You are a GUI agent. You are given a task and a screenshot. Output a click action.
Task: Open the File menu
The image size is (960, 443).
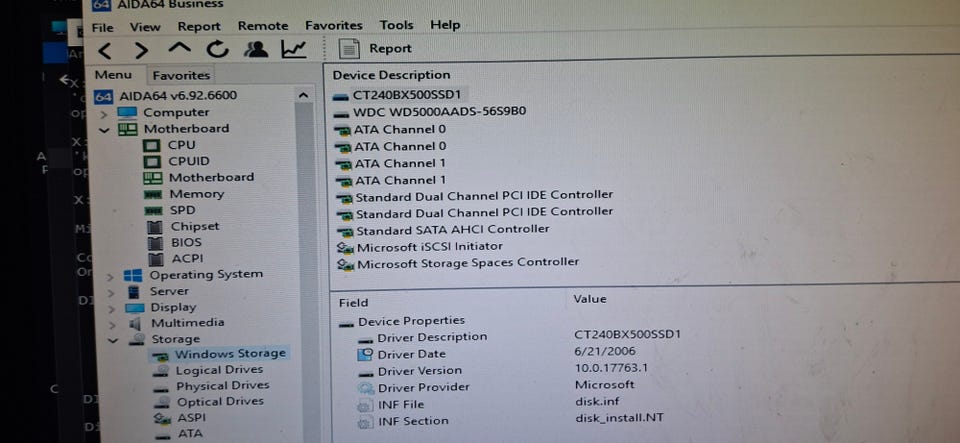coord(102,28)
